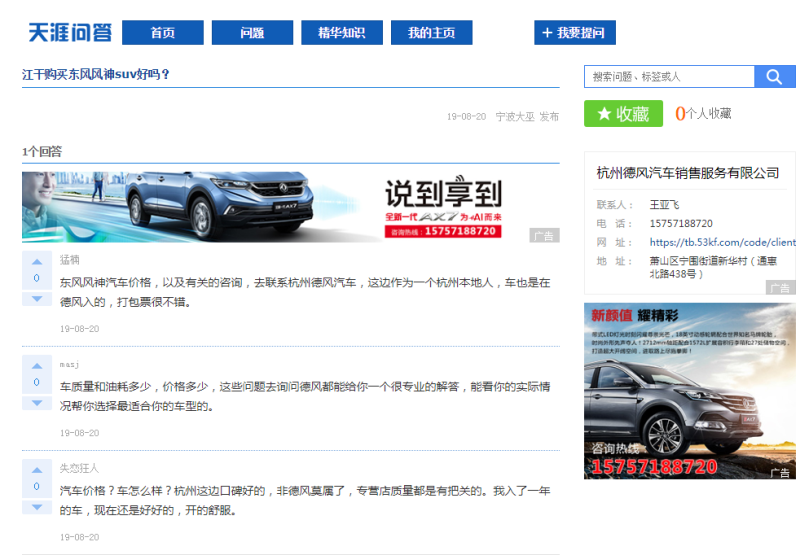The image size is (800, 555).
Task: Click company name 杭州德风汽车销售服务有限公司
Action: pyautogui.click(x=688, y=173)
